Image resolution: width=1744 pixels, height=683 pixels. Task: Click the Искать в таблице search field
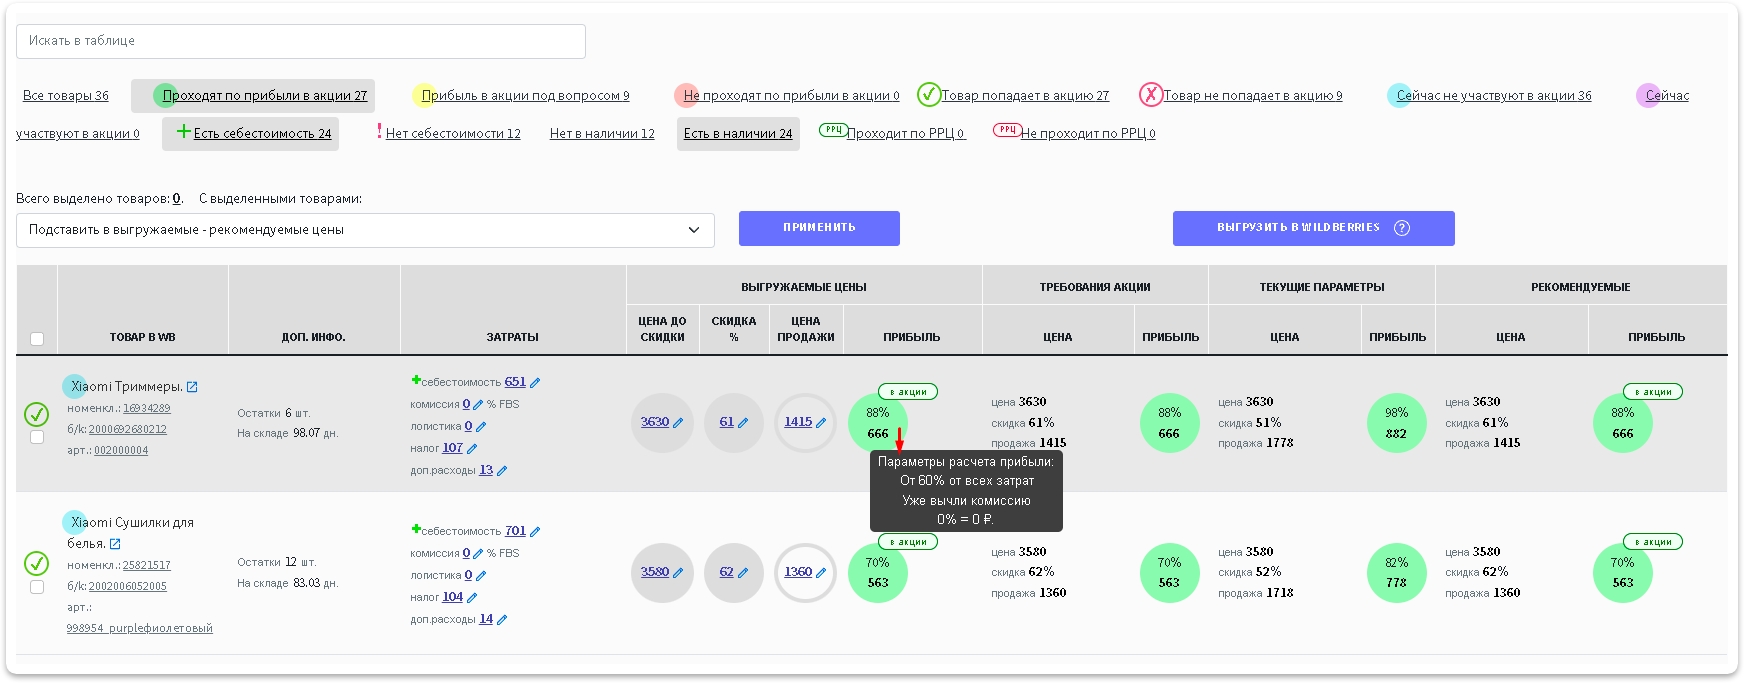(x=300, y=41)
